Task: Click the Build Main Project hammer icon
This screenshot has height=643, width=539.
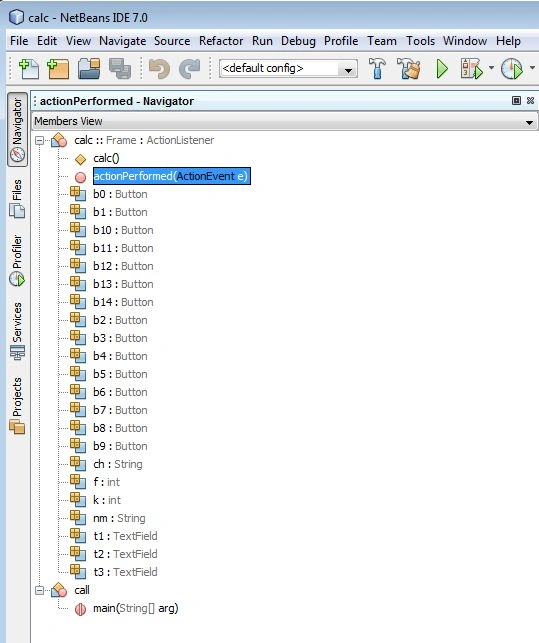Action: [x=377, y=68]
